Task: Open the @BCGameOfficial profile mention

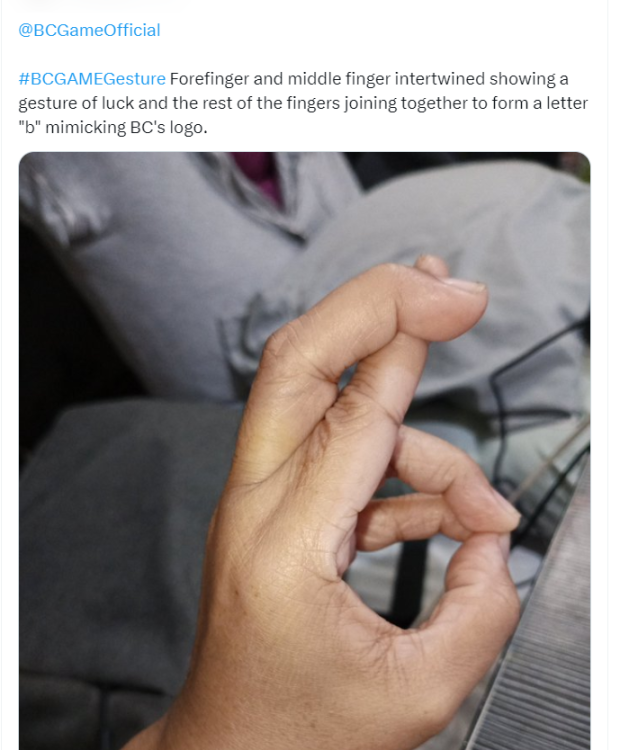Action: [x=89, y=30]
